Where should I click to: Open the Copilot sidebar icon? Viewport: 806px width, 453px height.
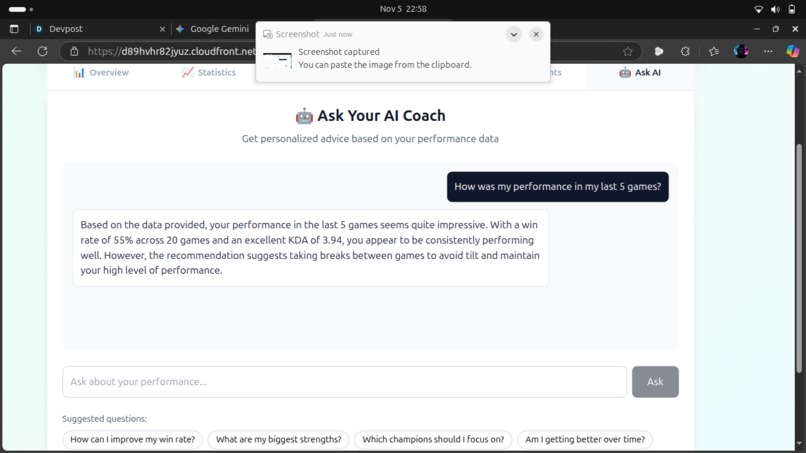coord(793,51)
